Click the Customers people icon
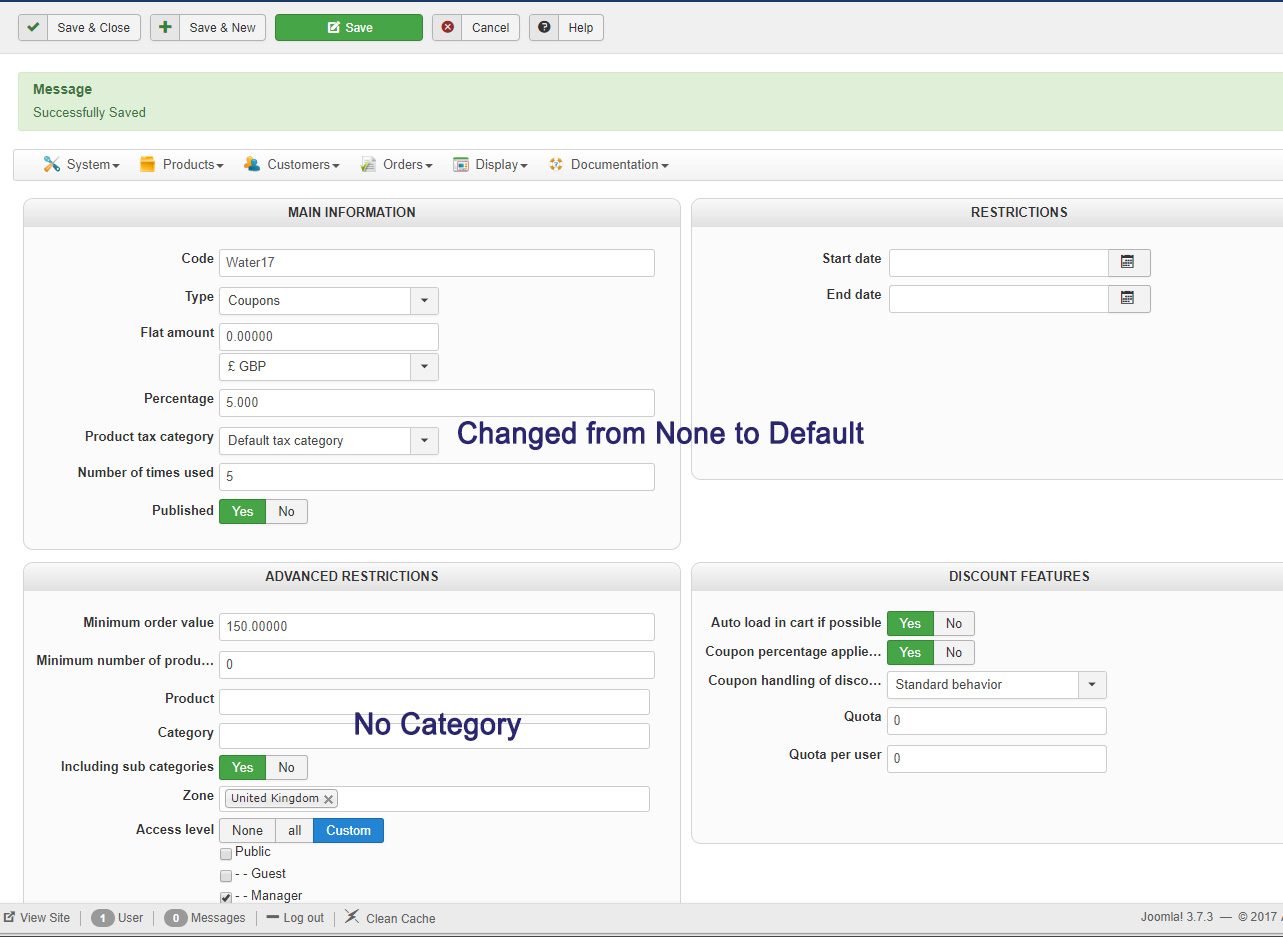Screen dimensions: 1283x937 252,164
